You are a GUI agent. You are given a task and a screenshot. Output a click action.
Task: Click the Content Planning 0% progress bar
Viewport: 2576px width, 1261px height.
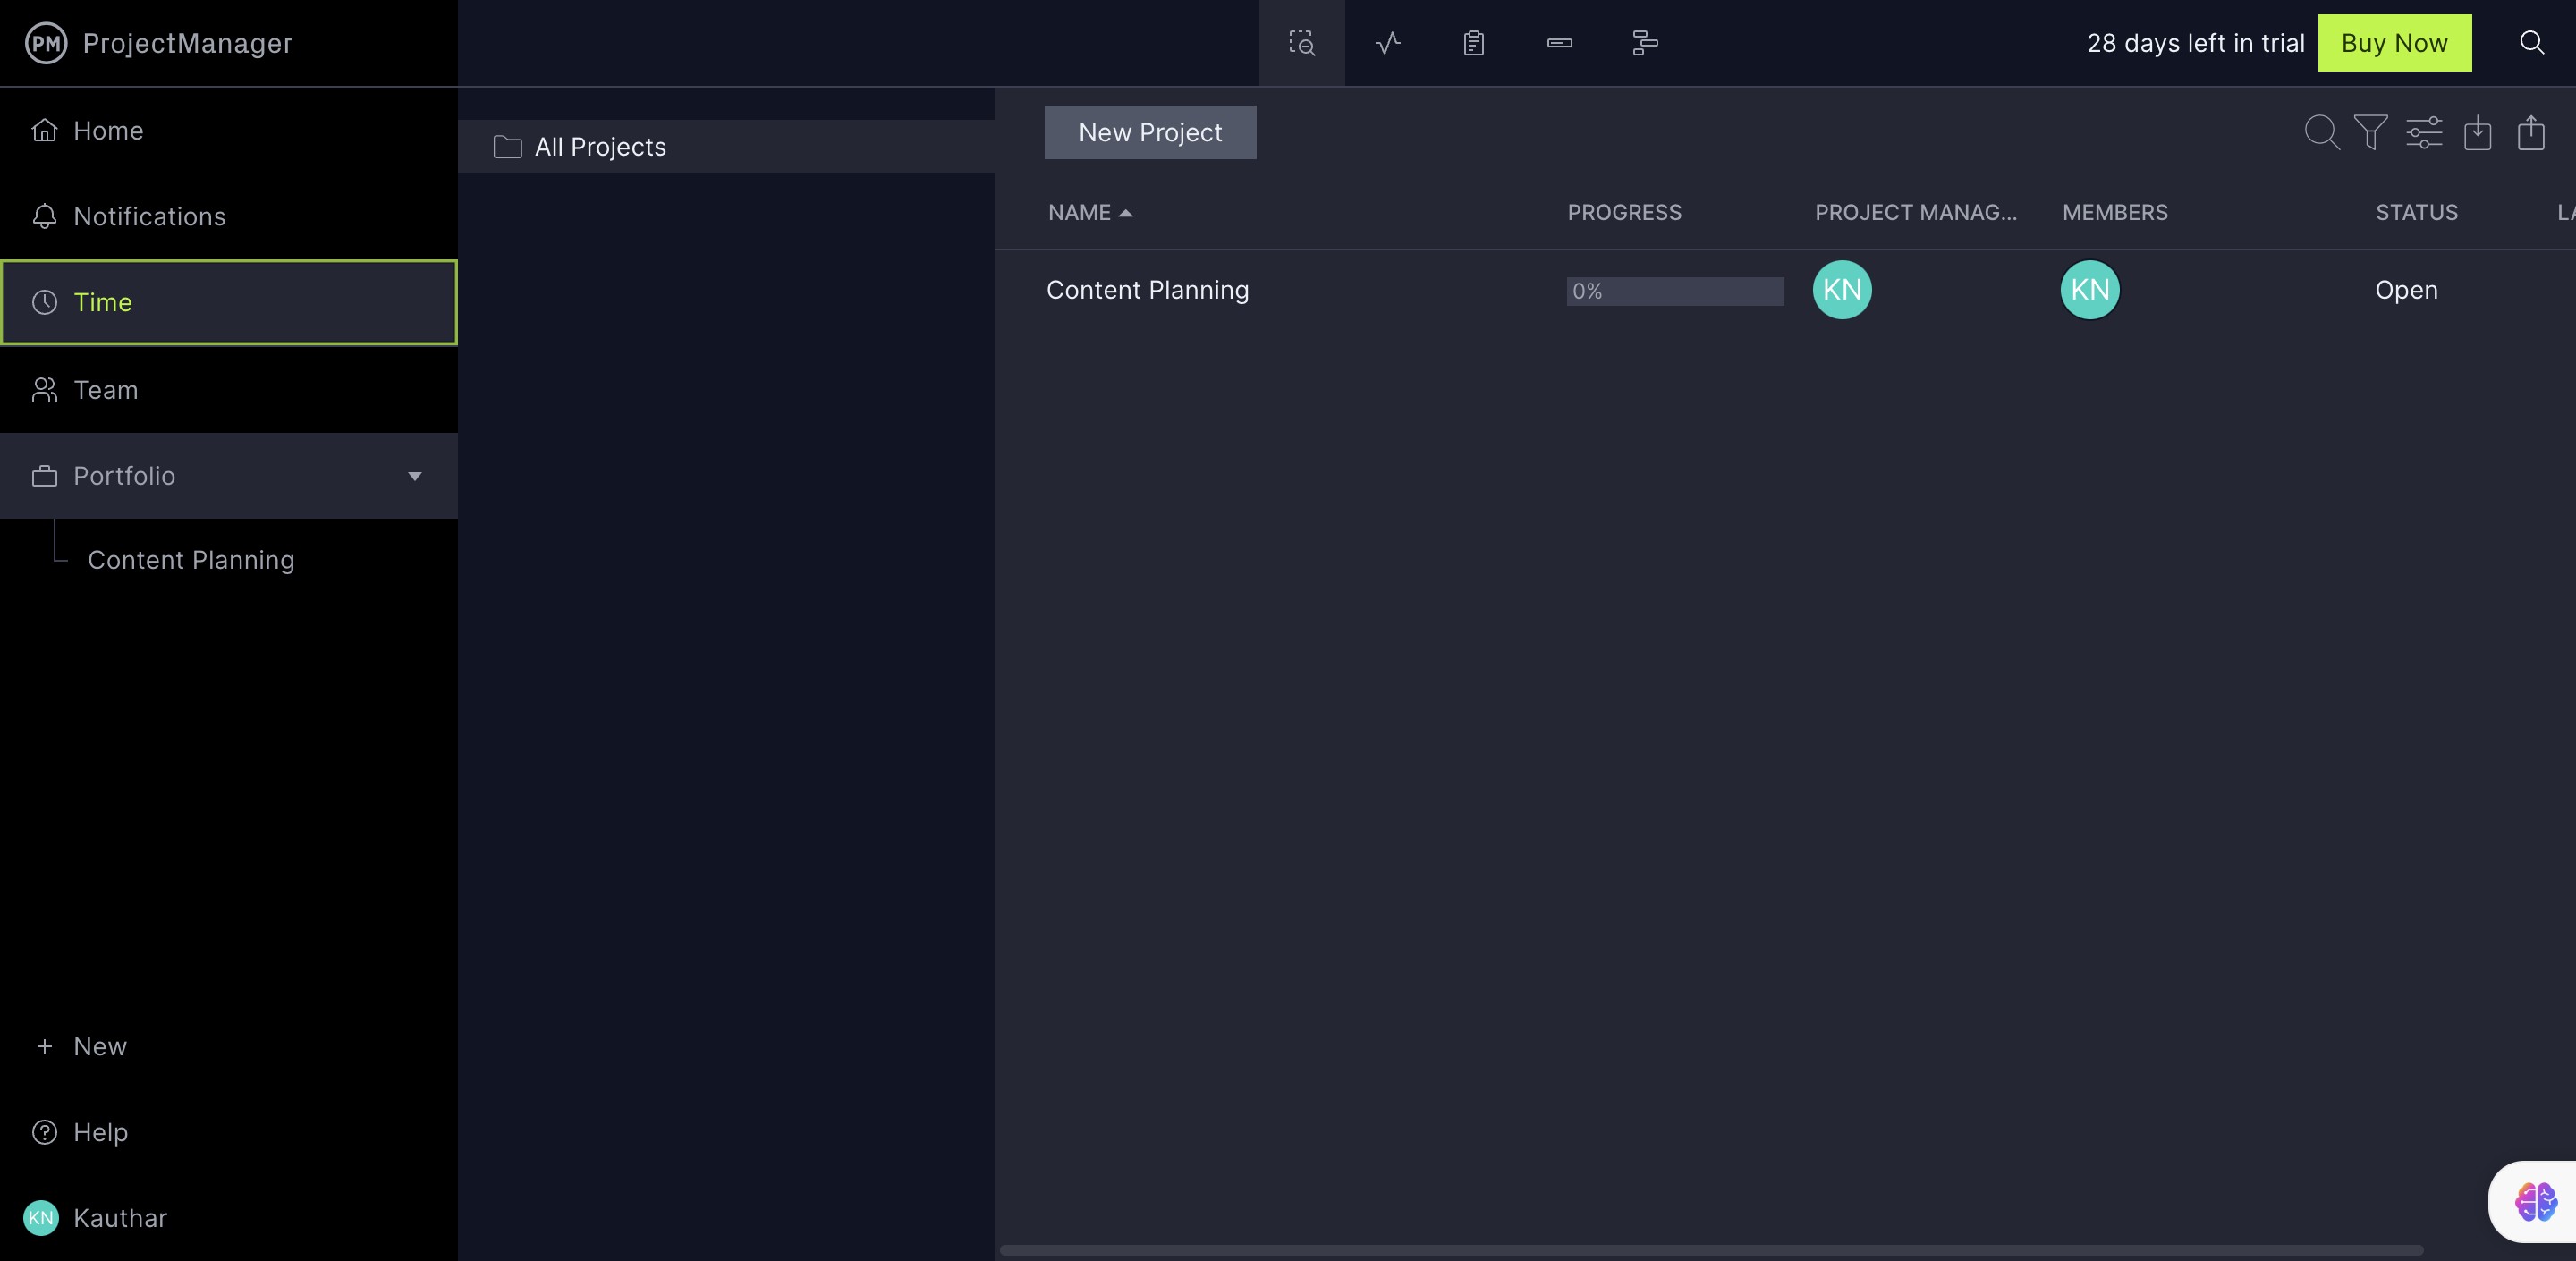[x=1674, y=291]
